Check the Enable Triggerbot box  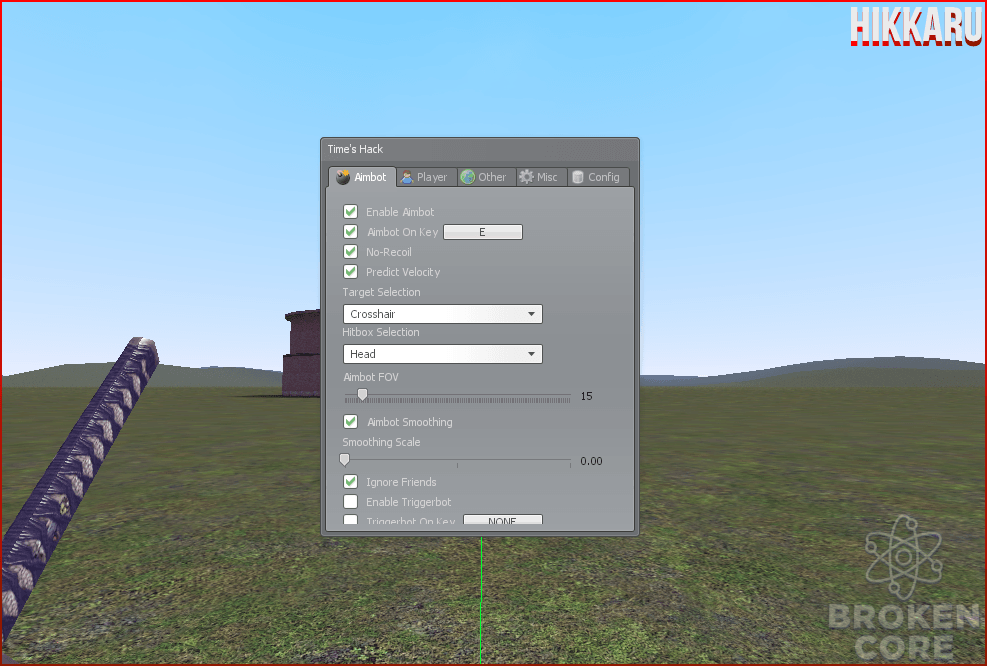coord(351,502)
